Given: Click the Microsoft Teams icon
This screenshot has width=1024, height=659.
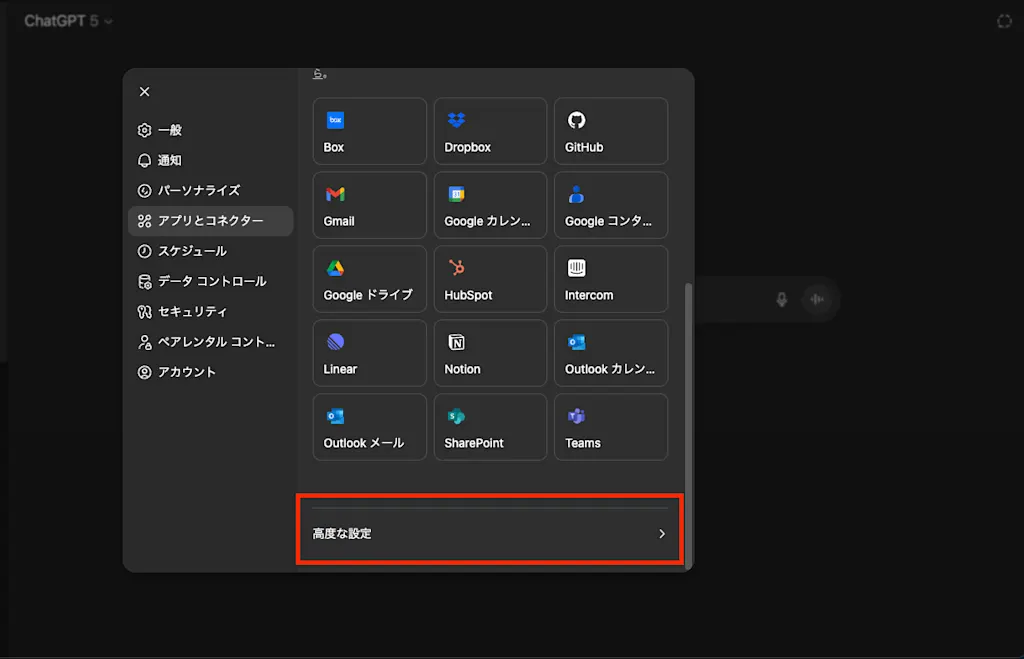Looking at the screenshot, I should (x=576, y=415).
